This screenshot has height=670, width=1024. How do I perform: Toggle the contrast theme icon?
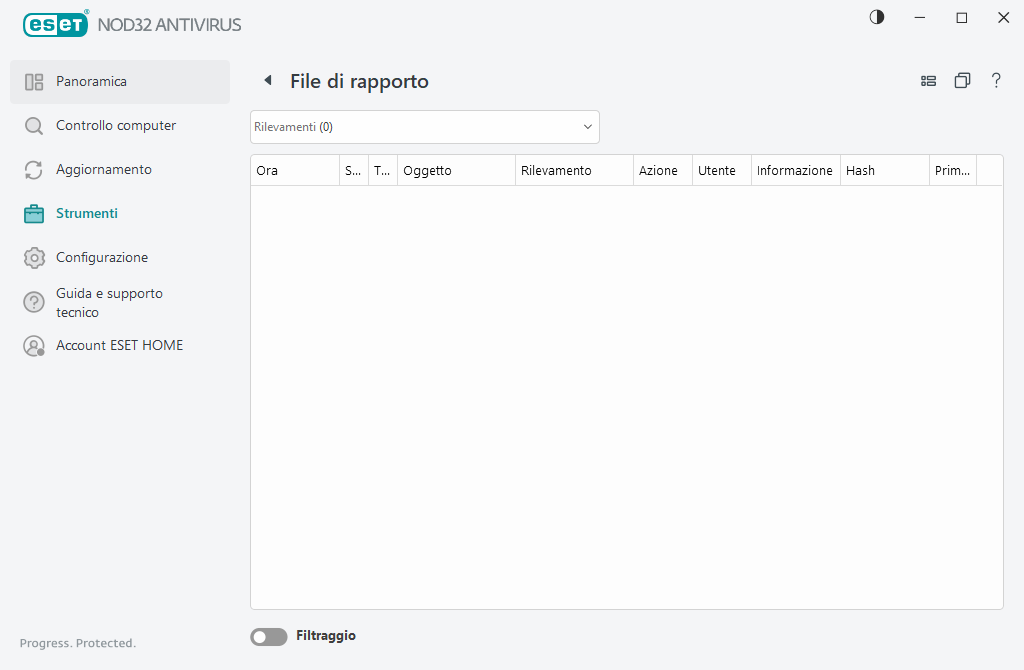tap(877, 18)
